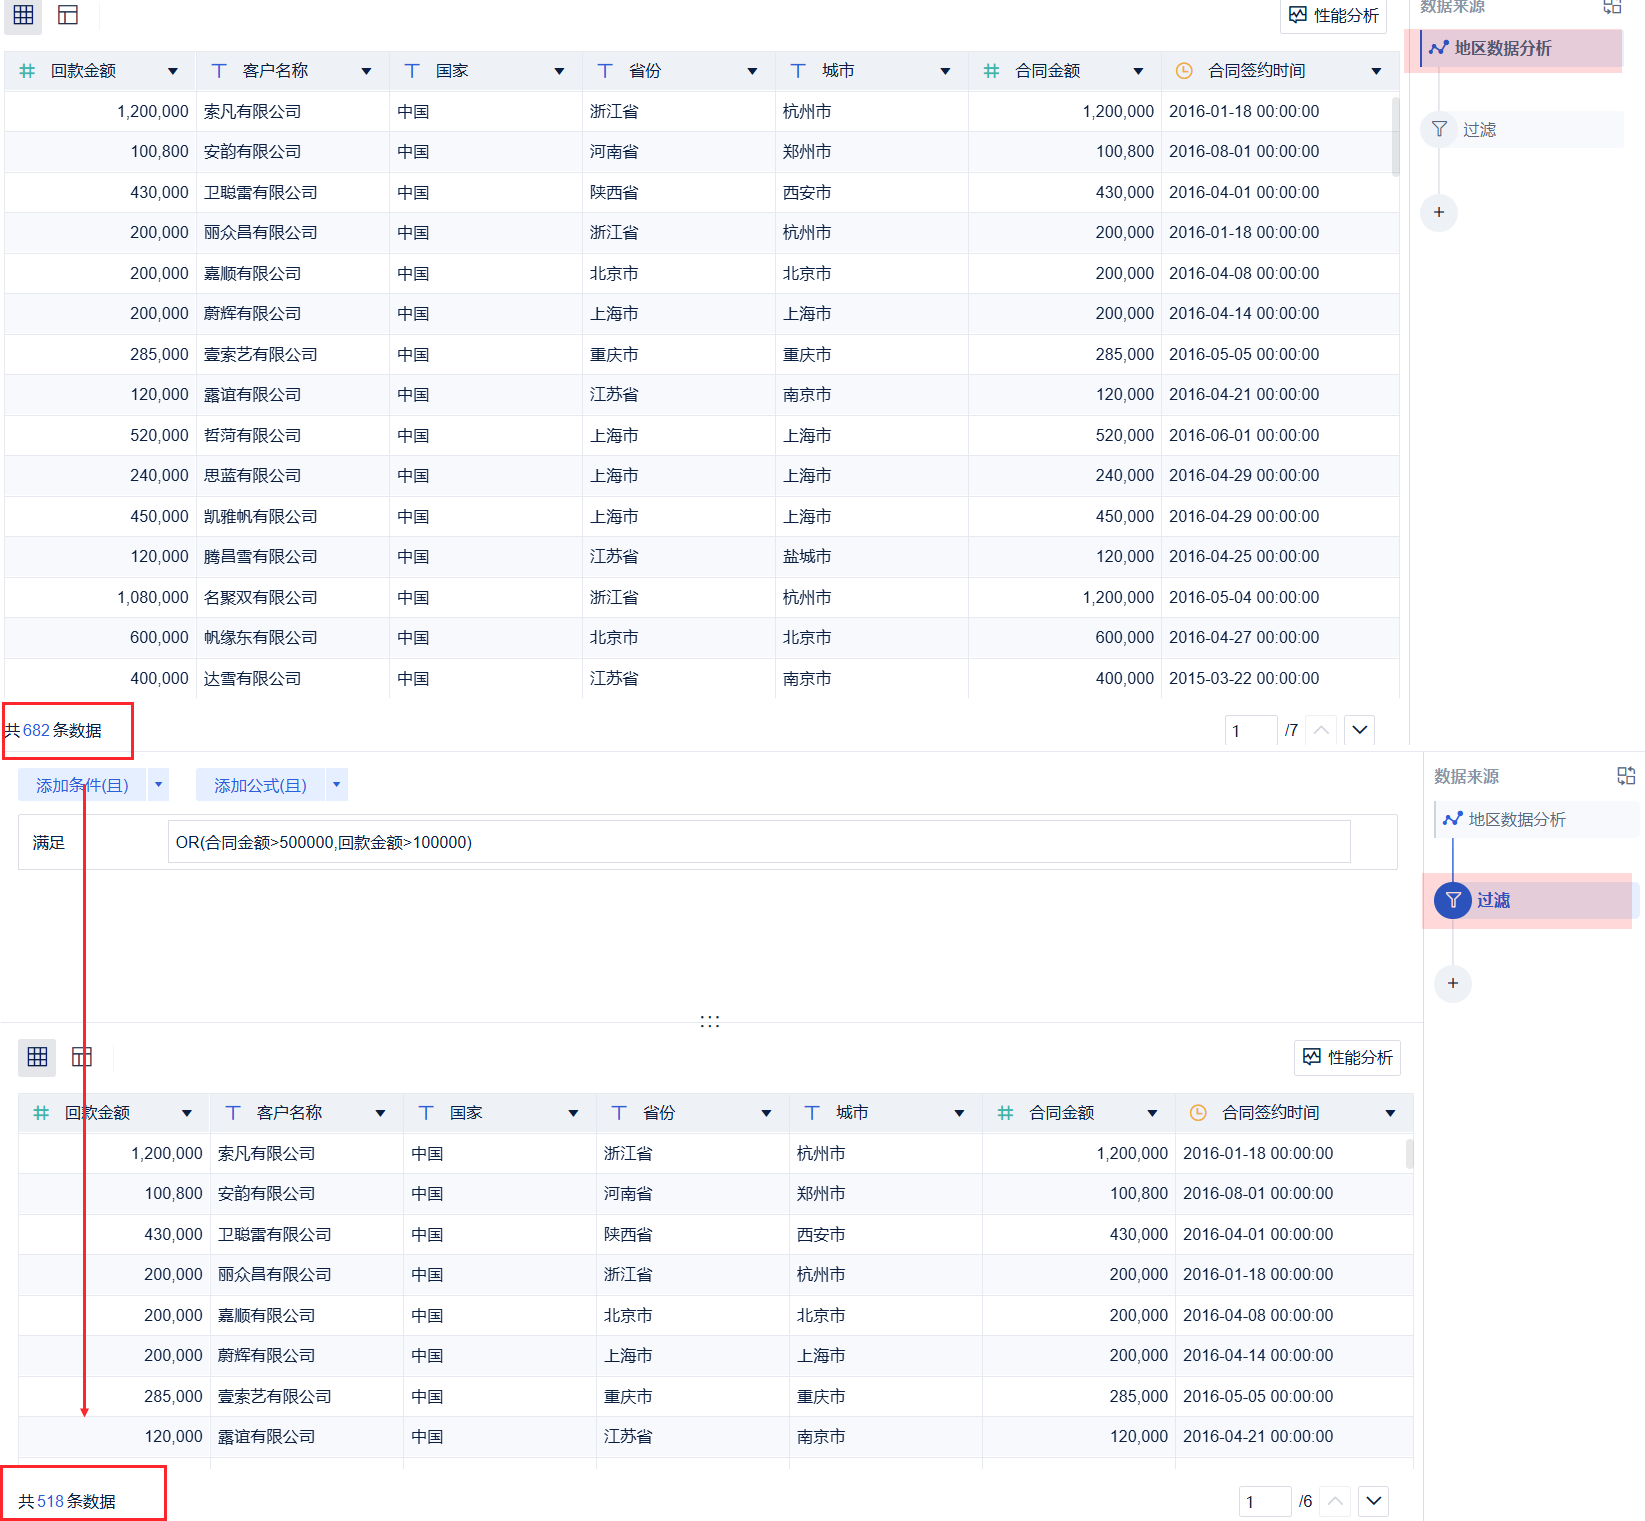This screenshot has width=1645, height=1521.
Task: Click the lower table page number field
Action: coord(1265,1501)
